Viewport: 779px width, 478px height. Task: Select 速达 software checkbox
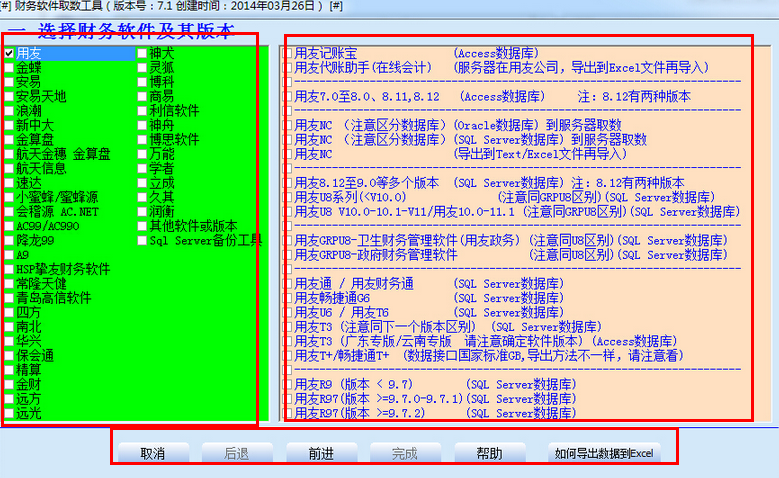click(9, 183)
